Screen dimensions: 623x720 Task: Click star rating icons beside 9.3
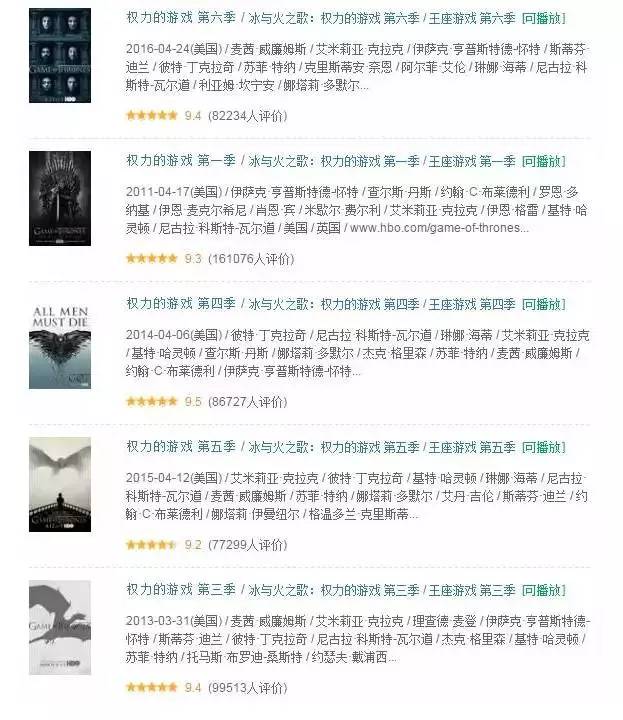(x=152, y=259)
